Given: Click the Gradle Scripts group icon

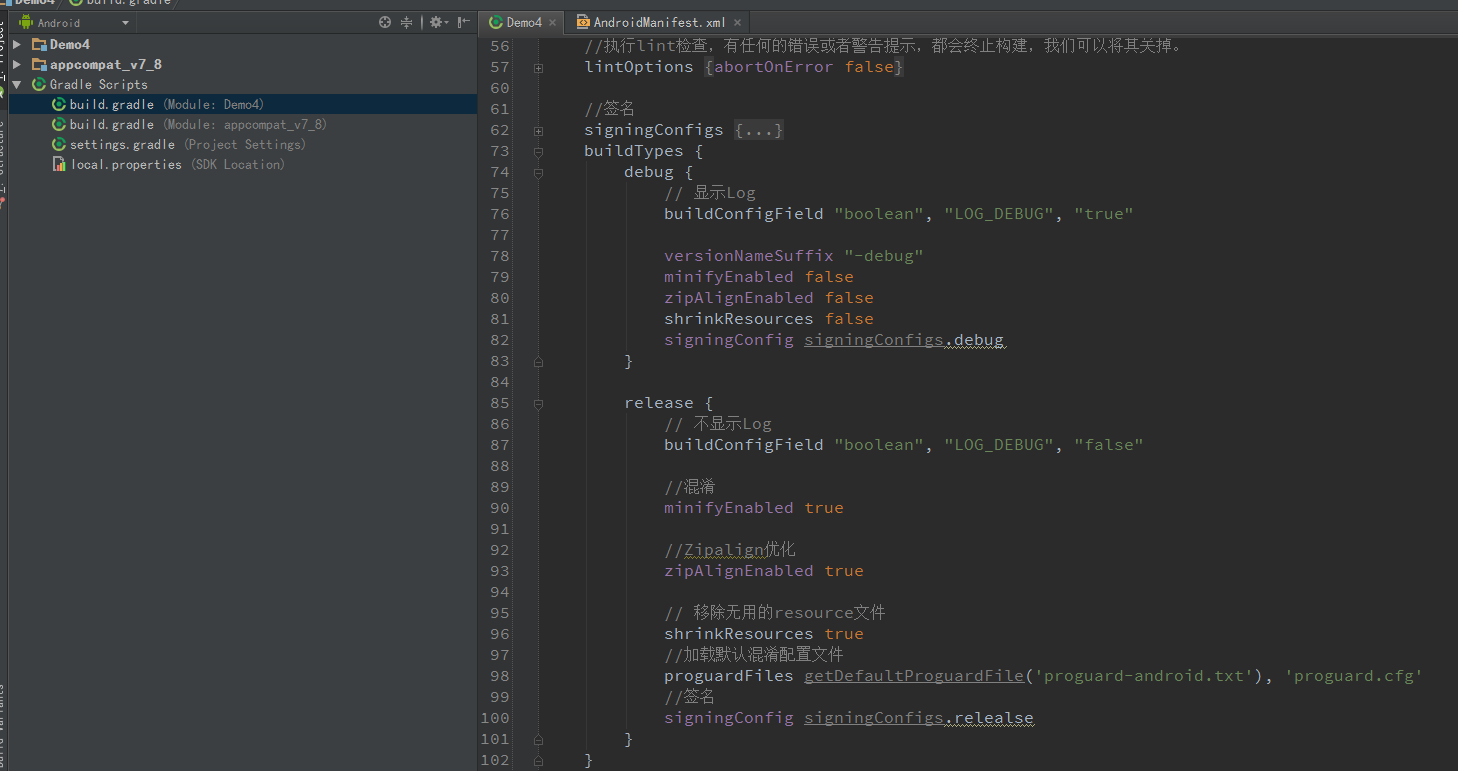Looking at the screenshot, I should pos(39,84).
